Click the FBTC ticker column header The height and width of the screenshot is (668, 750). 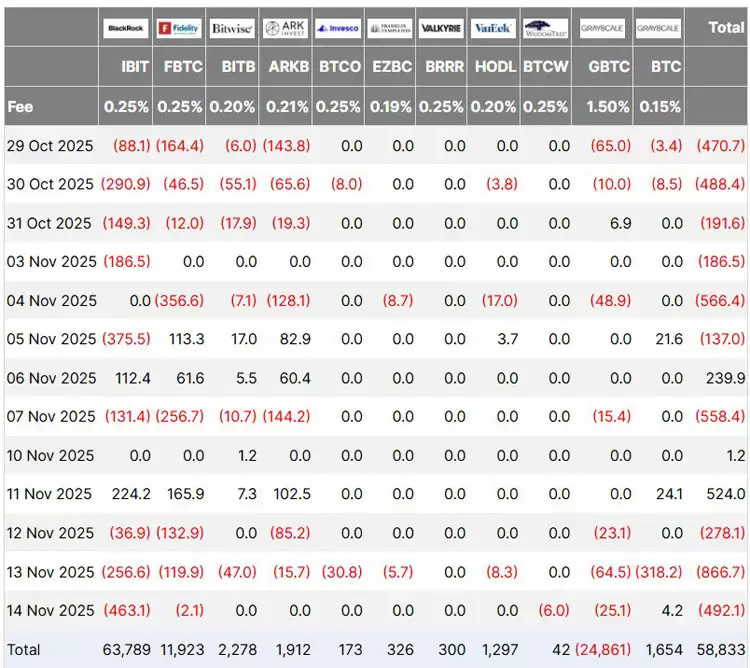(183, 67)
